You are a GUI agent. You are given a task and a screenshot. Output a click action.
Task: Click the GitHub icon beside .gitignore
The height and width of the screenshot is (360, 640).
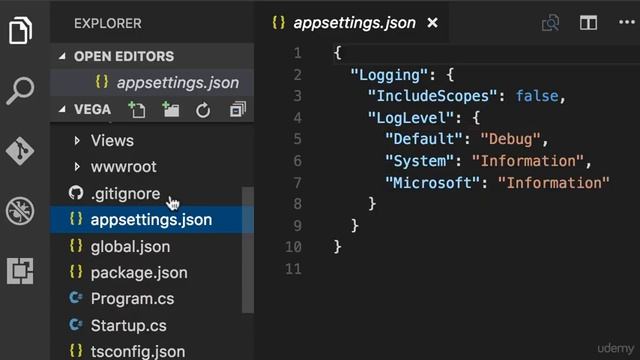(76, 193)
